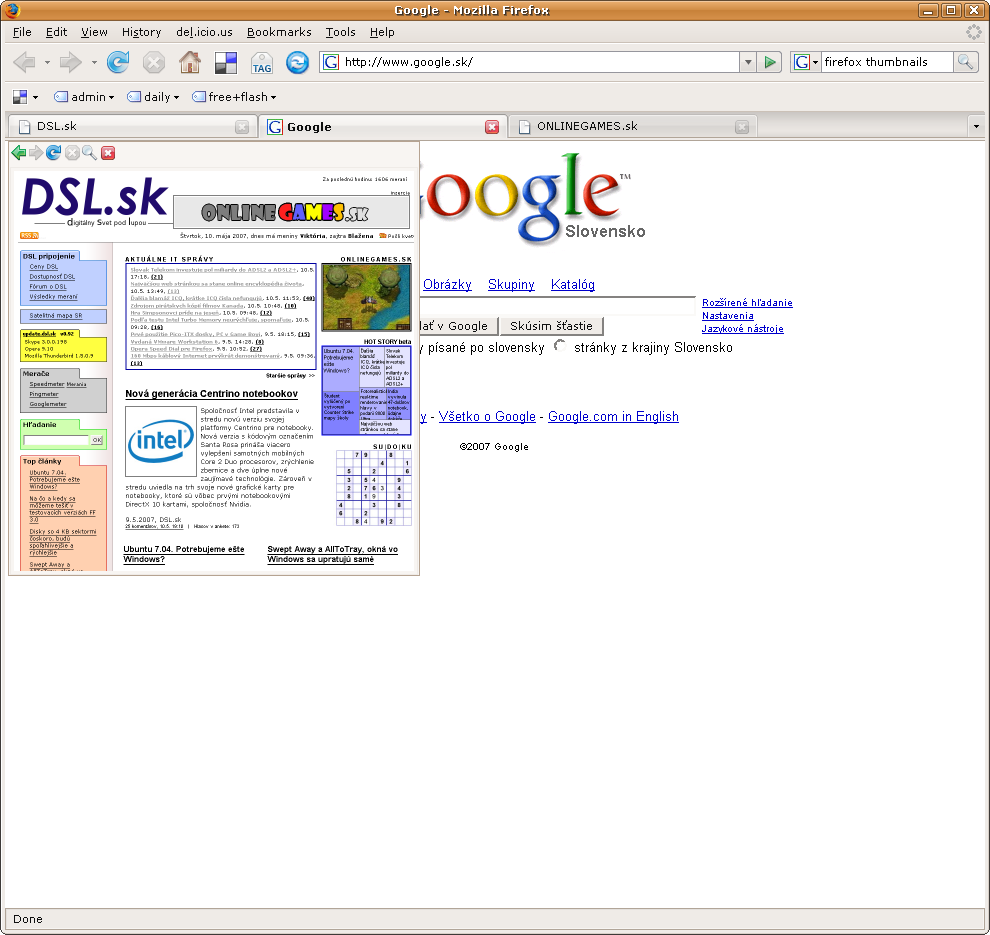This screenshot has height=935, width=990.
Task: Click the Forward arrow in the navigation toolbar
Action: tap(70, 62)
